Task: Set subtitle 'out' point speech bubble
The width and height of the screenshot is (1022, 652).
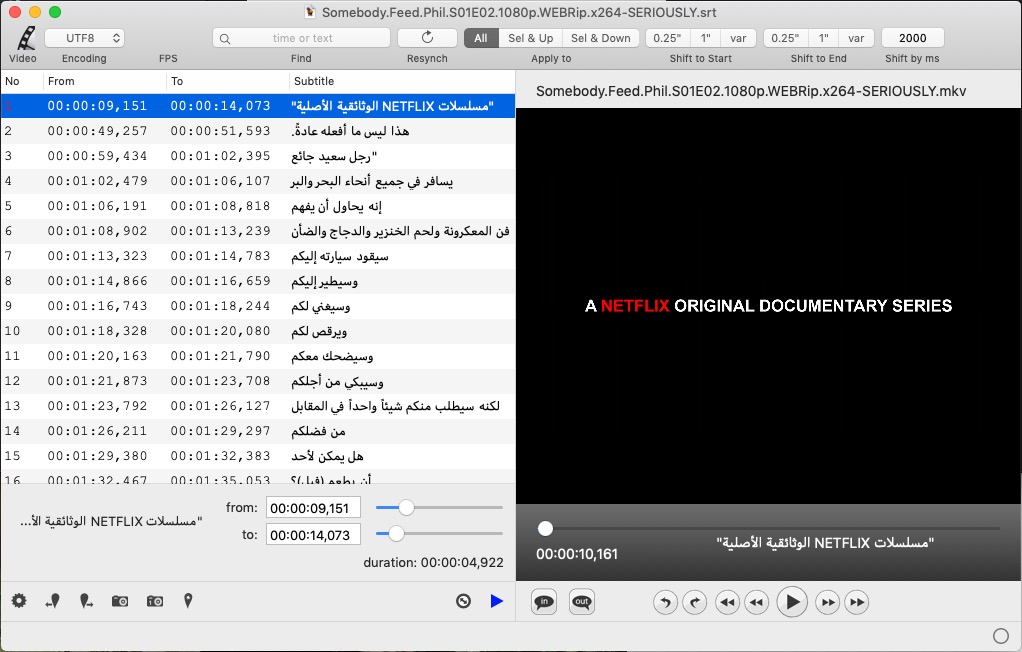Action: click(x=581, y=602)
